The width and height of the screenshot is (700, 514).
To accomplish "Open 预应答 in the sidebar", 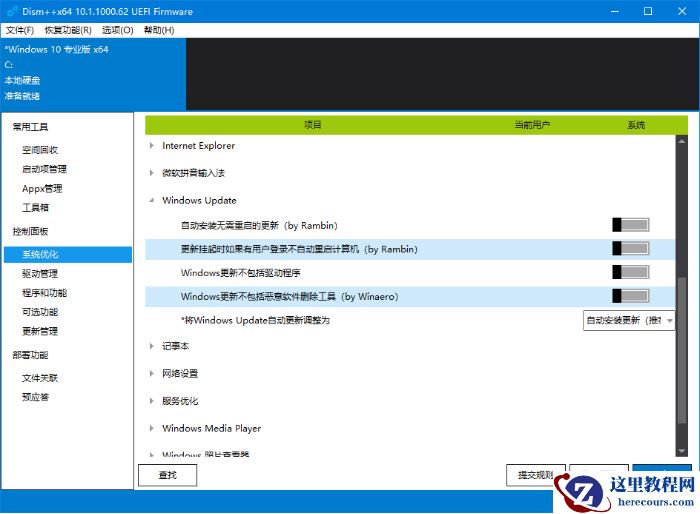I will pos(35,397).
